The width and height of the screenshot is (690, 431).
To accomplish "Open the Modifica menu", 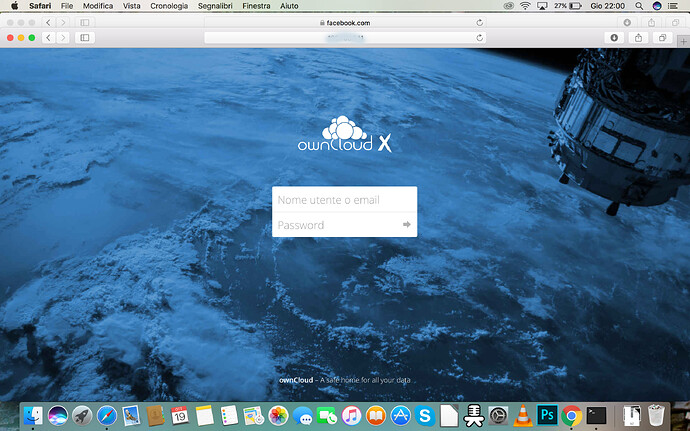I will pyautogui.click(x=98, y=6).
